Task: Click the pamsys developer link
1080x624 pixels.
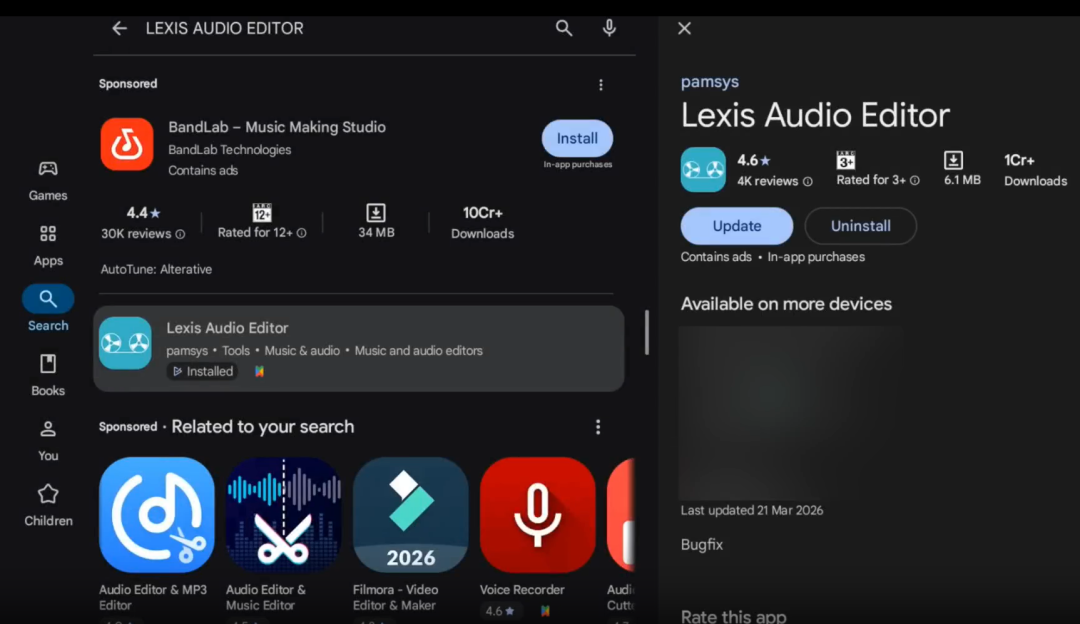Action: coord(709,81)
